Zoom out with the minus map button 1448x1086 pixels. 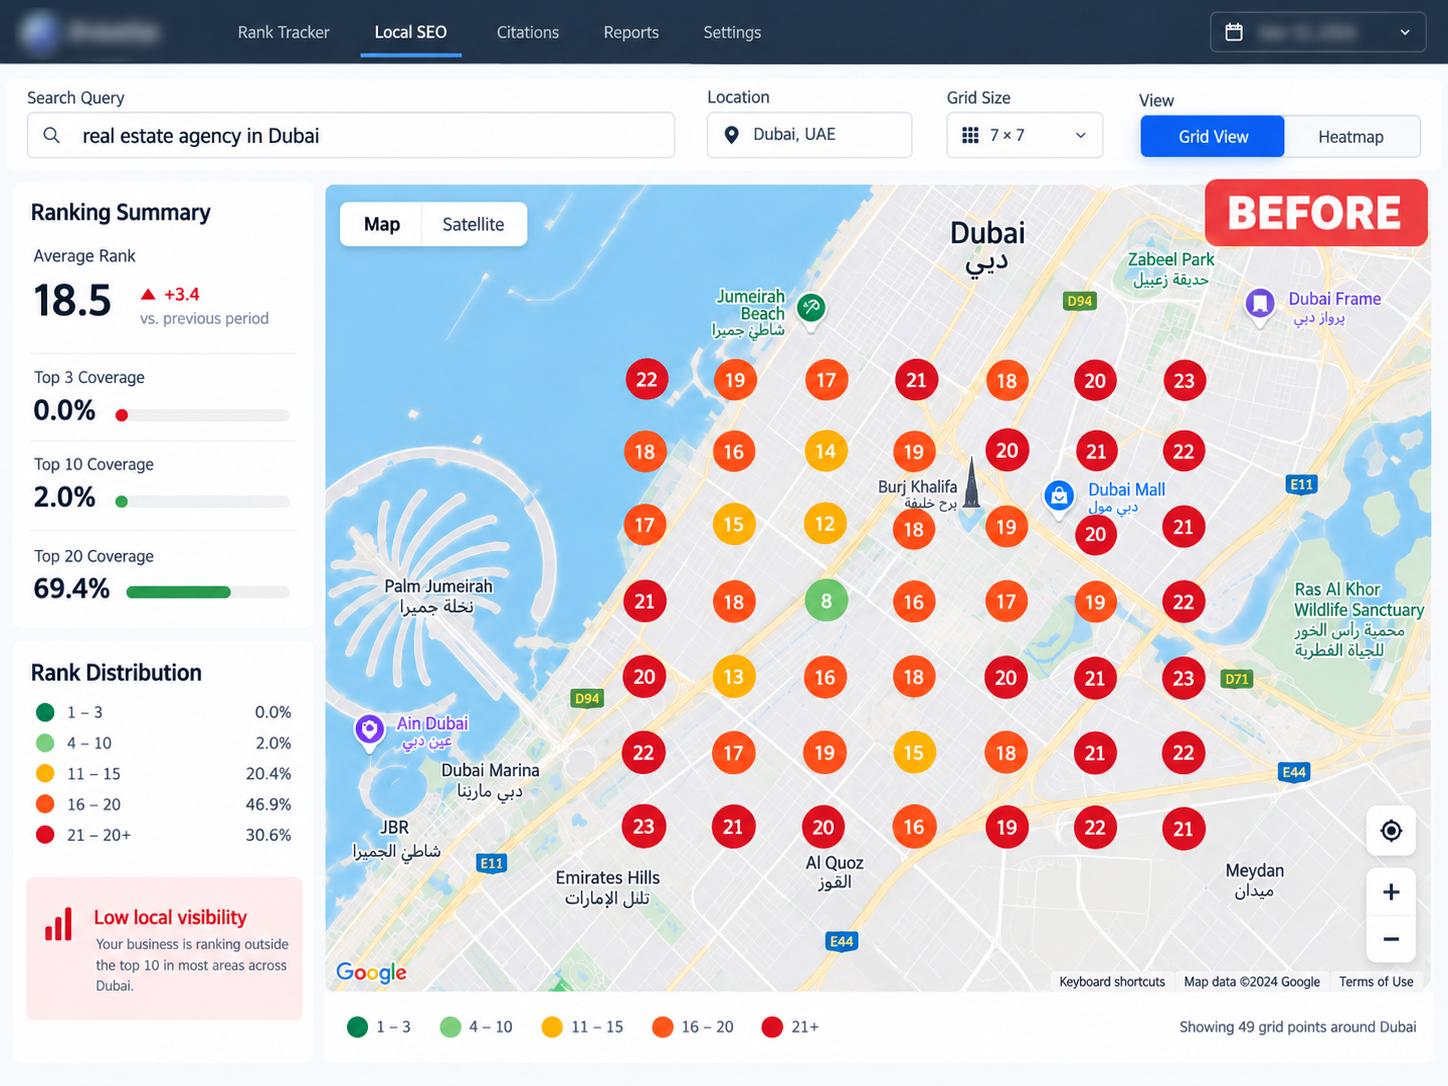tap(1391, 939)
